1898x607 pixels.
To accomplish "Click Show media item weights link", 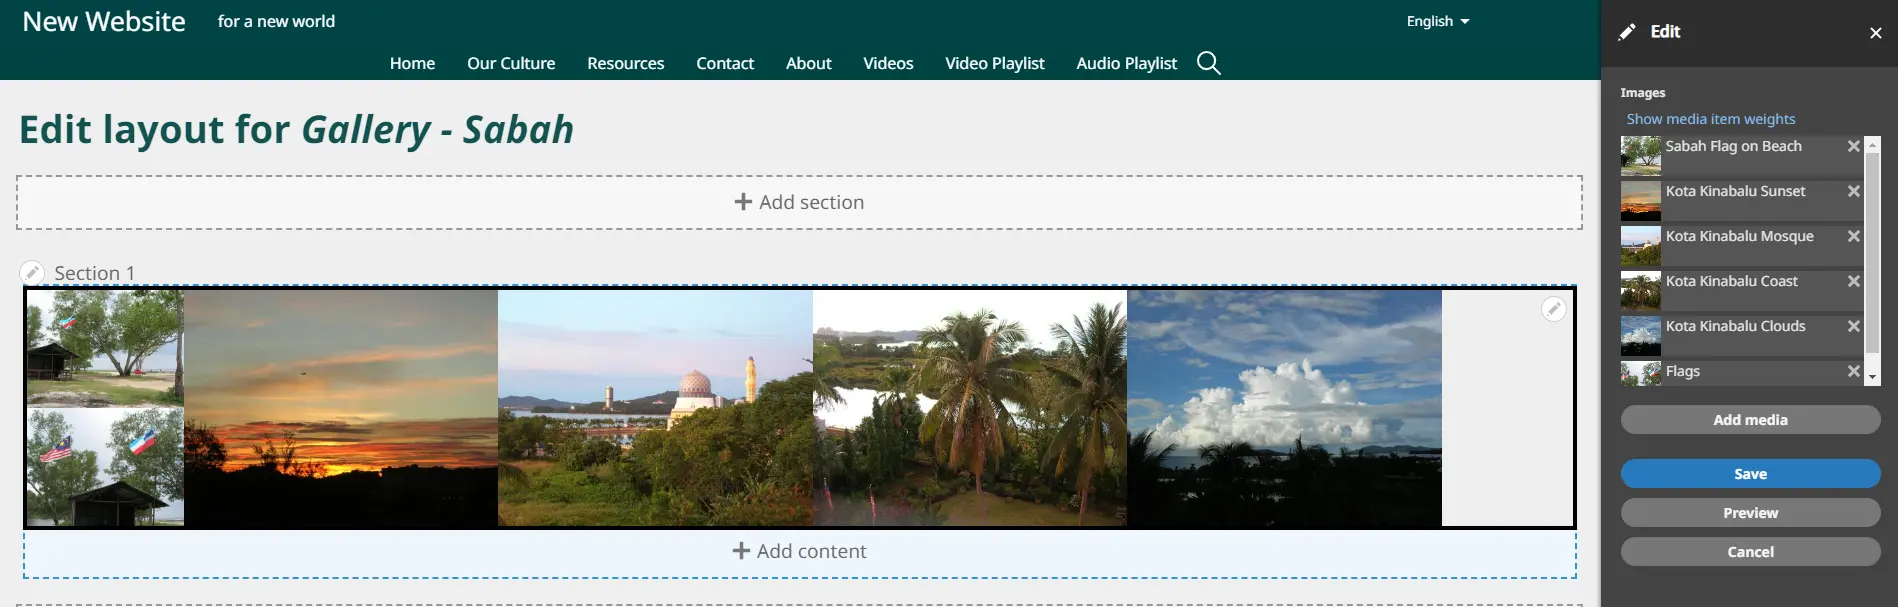I will [x=1710, y=119].
